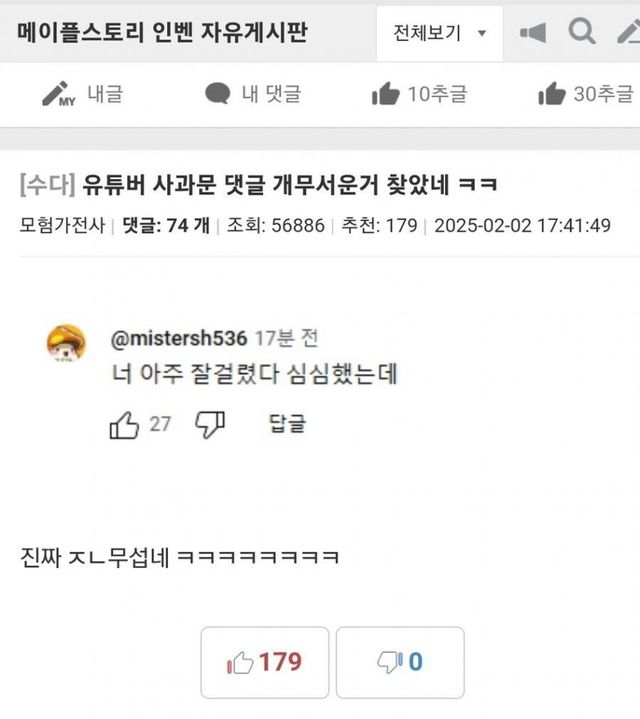Image resolution: width=640 pixels, height=719 pixels.
Task: Jump to 댓글: 74 개 comments
Action: tap(166, 226)
